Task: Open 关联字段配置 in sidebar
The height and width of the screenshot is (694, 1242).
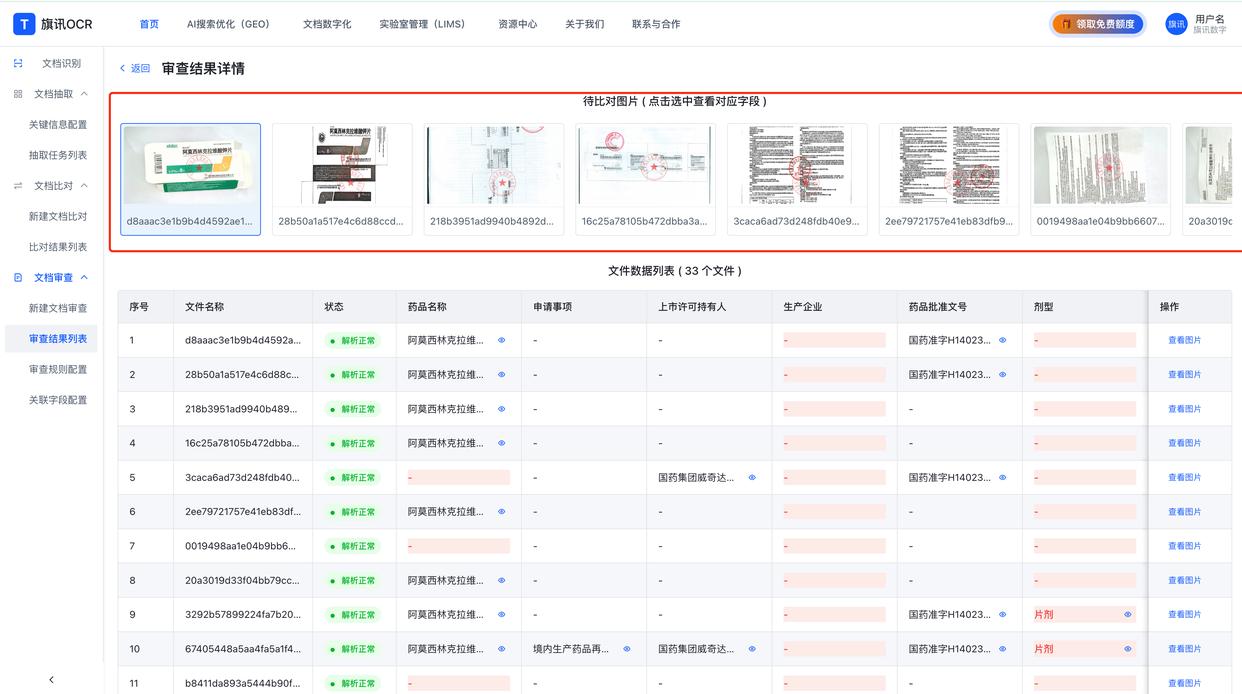Action: pos(58,400)
